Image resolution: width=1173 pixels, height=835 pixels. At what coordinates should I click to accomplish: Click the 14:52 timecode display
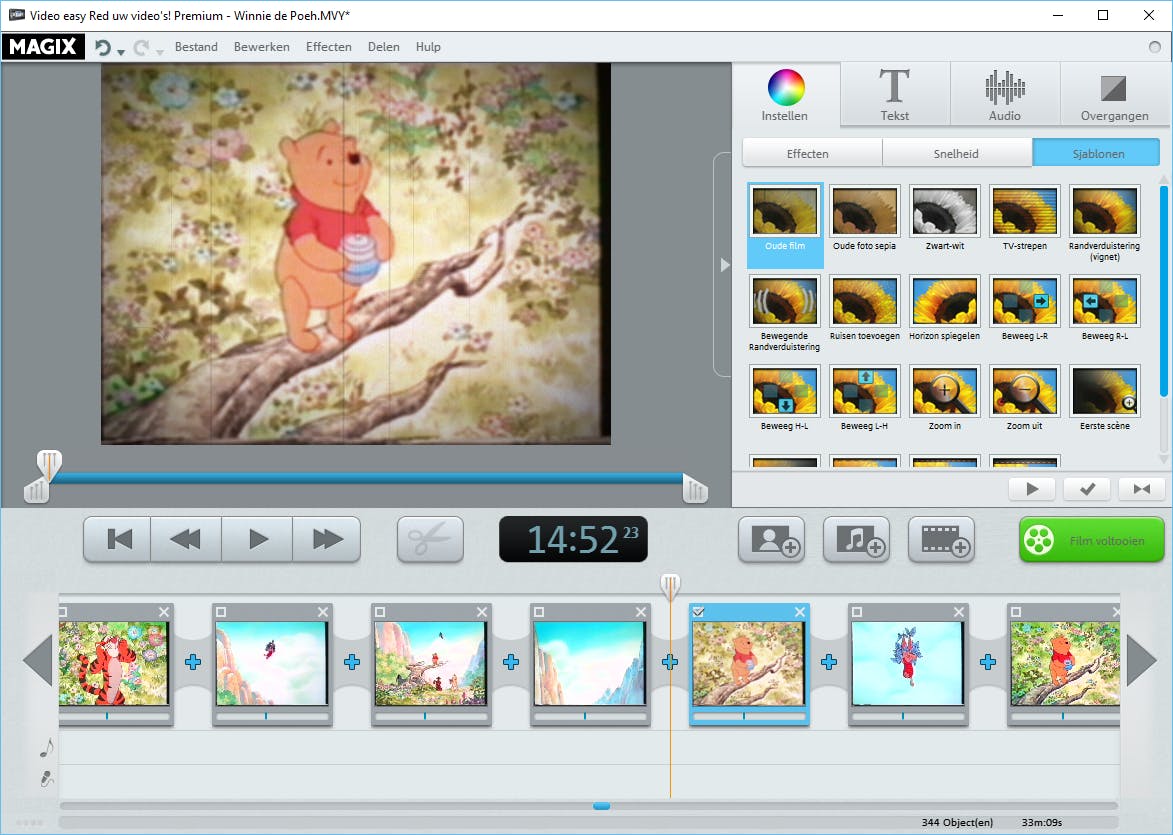pyautogui.click(x=573, y=539)
